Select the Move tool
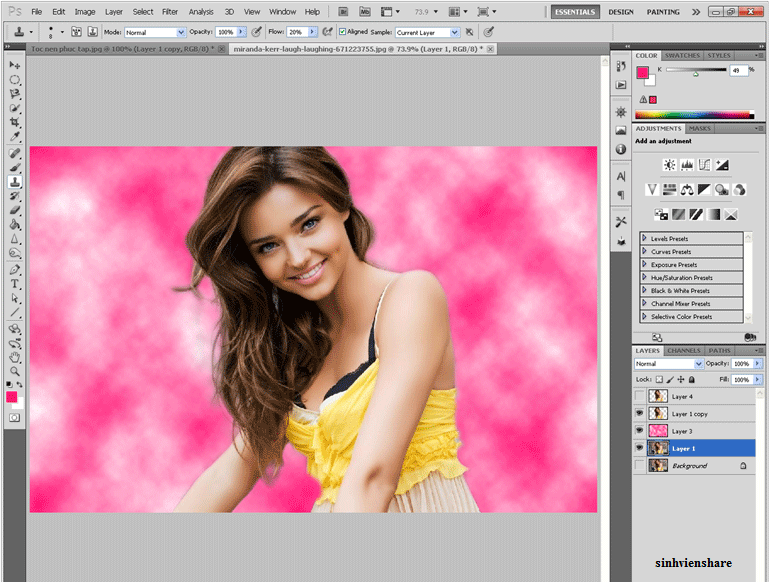769x582 pixels. point(15,65)
